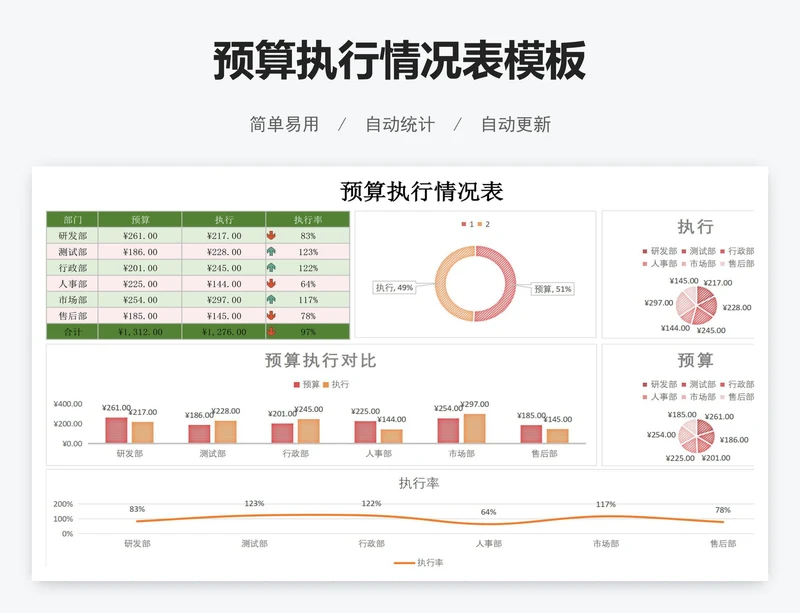Click the 人事部 axis label under the line chart
Screen dimensions: 800x613
pos(488,544)
